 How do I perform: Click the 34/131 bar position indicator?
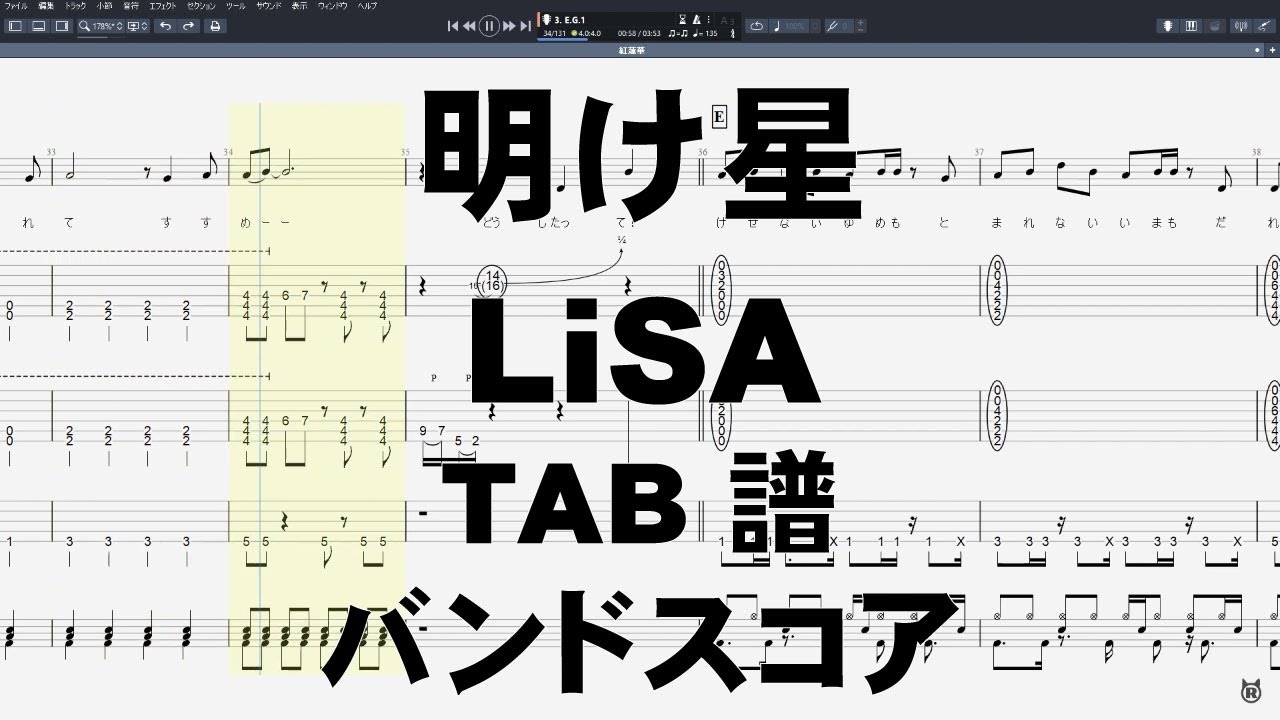pos(553,33)
